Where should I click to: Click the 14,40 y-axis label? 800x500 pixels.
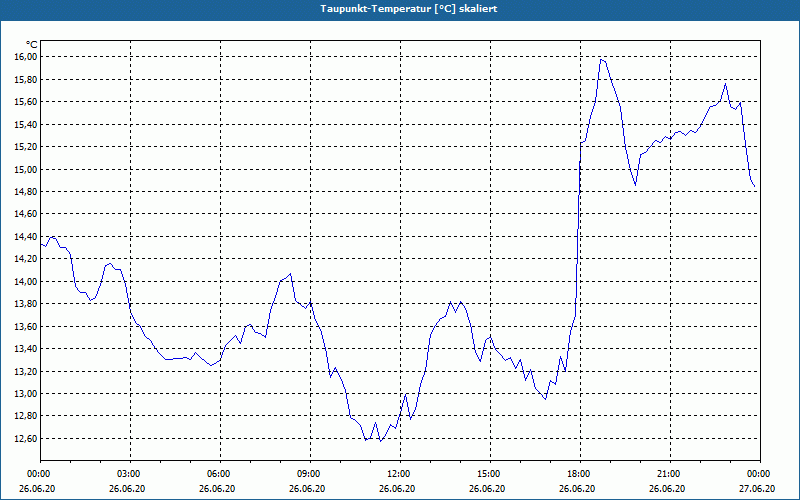26,237
